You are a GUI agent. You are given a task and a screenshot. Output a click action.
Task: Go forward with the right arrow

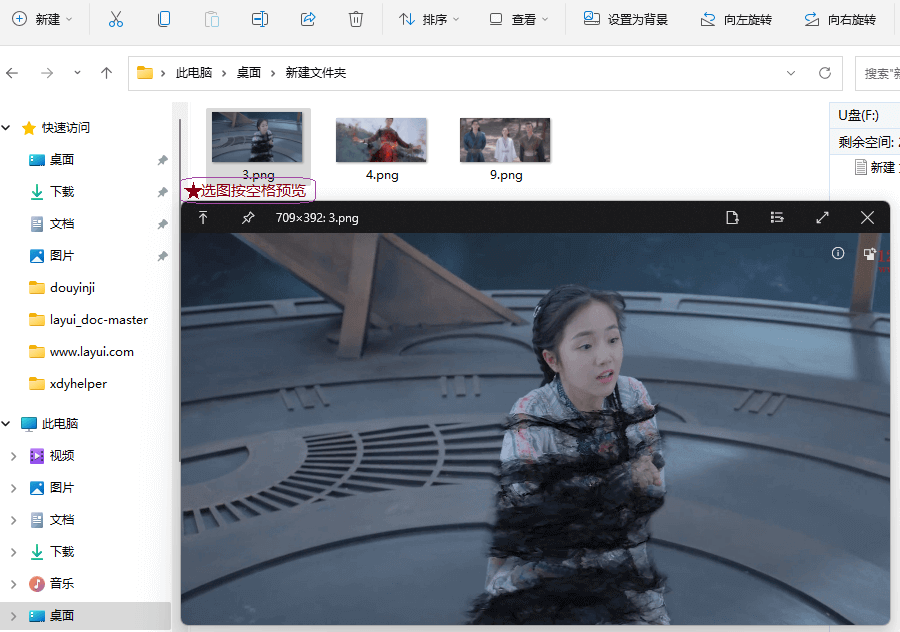coord(47,73)
